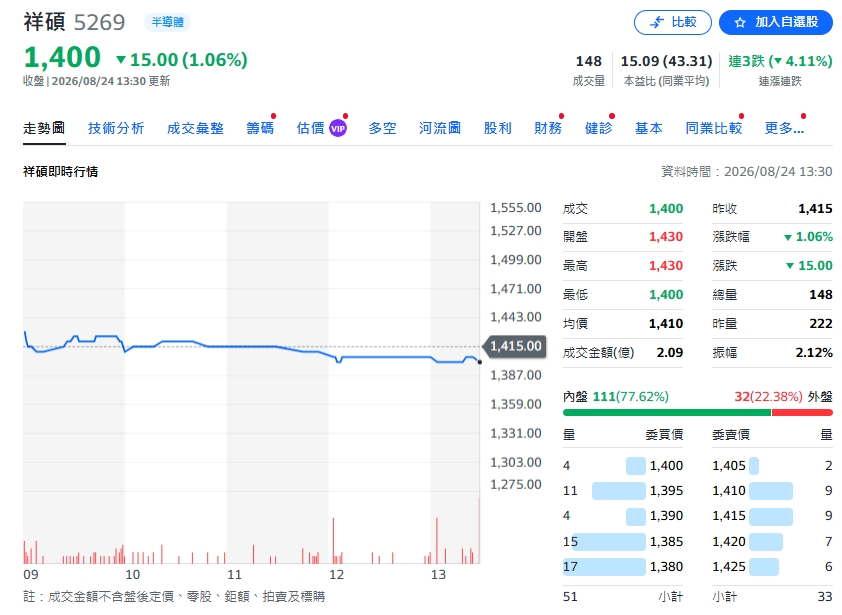Click the purple VIP badge icon
Screen dimensions: 842x615
(x=338, y=128)
